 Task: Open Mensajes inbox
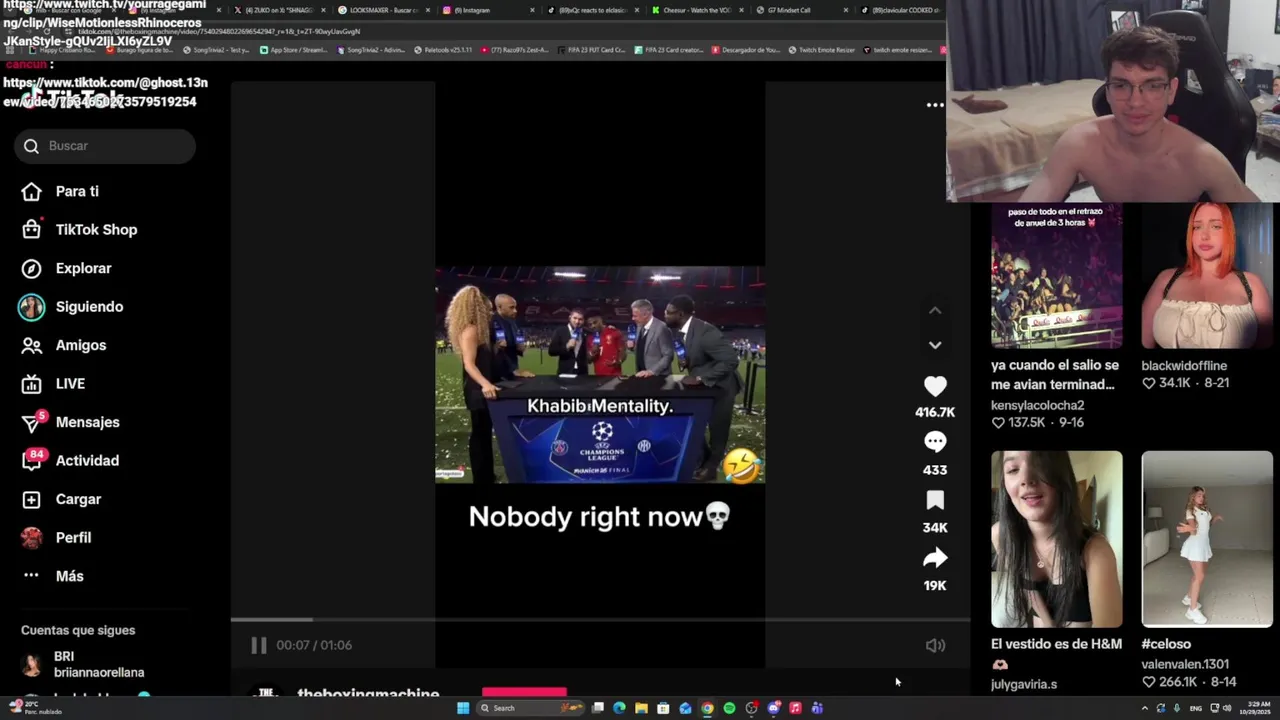[x=71, y=422]
